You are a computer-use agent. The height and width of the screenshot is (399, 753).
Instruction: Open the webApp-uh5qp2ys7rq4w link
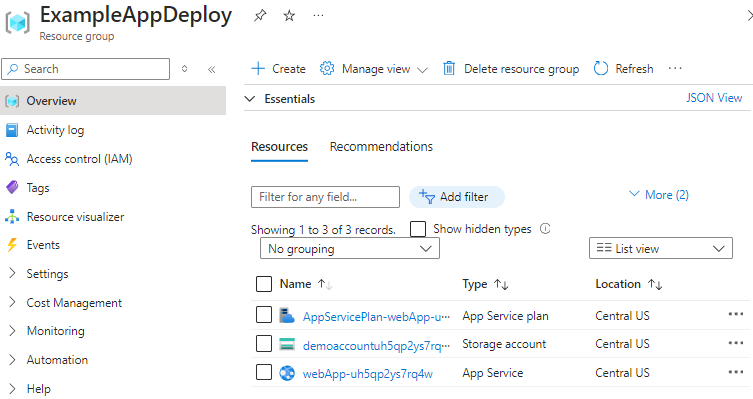pos(368,374)
